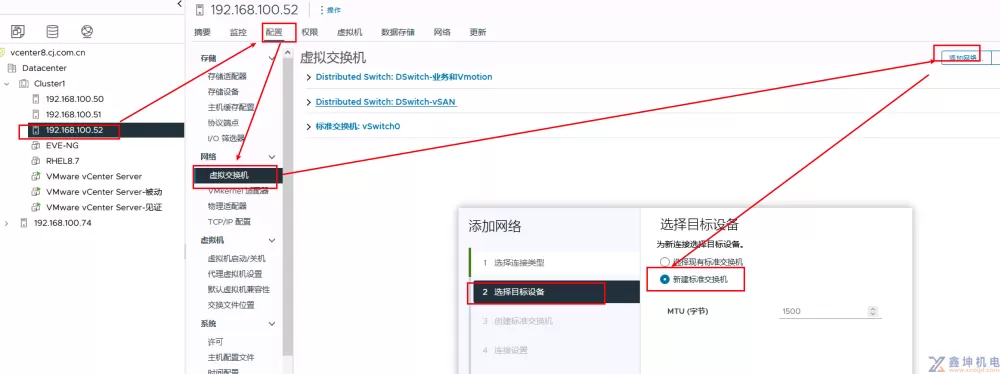This screenshot has height=374, width=1000.
Task: Open 物理适配器 settings item
Action: pos(226,206)
